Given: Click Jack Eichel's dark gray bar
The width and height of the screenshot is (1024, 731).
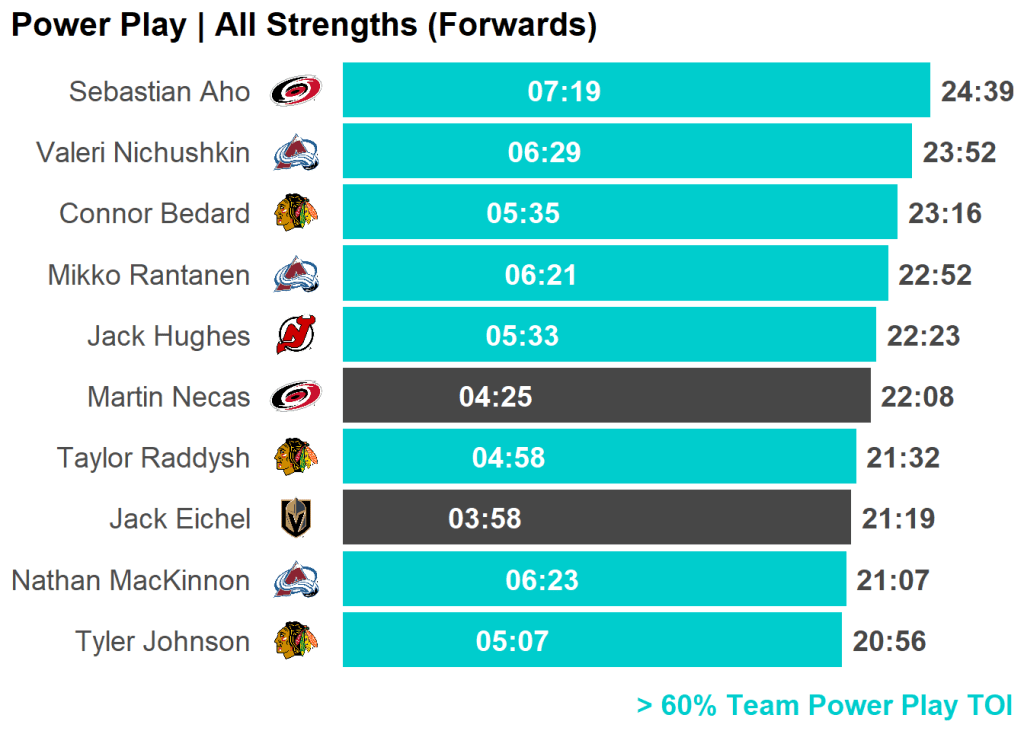Looking at the screenshot, I should tap(596, 518).
